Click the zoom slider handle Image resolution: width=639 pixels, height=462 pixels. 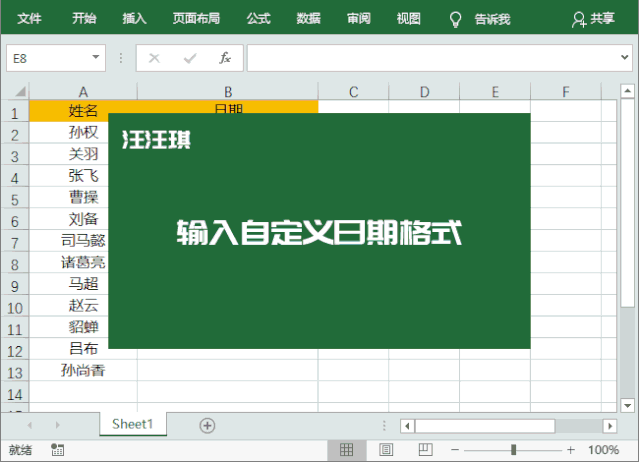pyautogui.click(x=513, y=450)
